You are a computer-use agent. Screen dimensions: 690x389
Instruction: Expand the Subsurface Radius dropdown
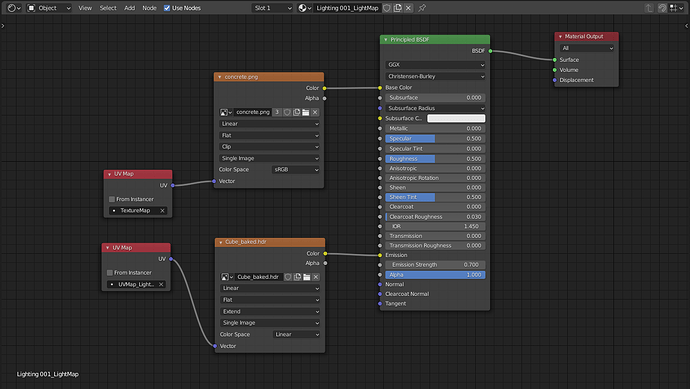435,108
